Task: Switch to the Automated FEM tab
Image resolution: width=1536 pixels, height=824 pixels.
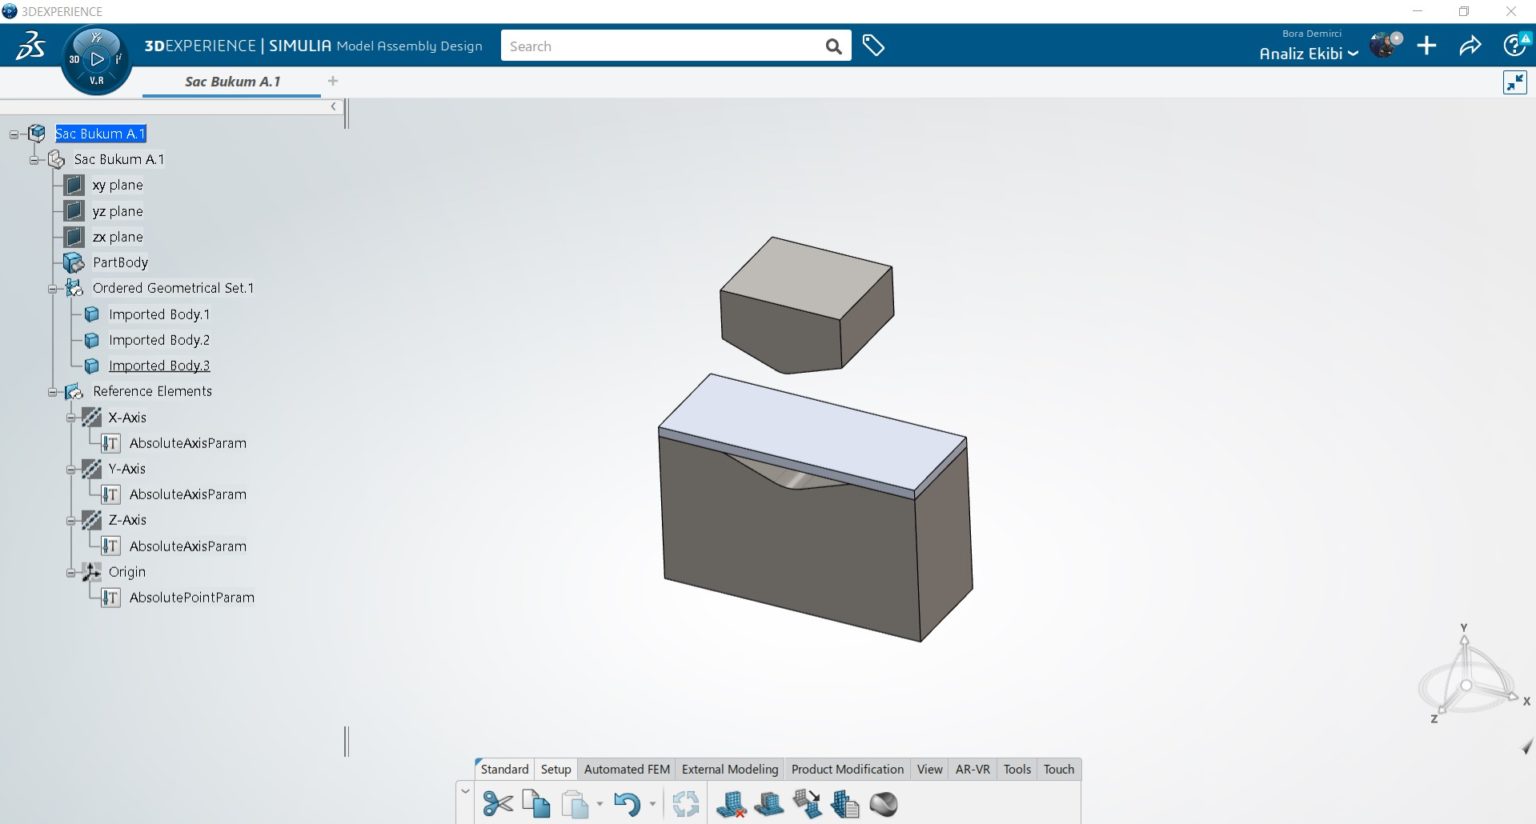Action: pyautogui.click(x=626, y=769)
